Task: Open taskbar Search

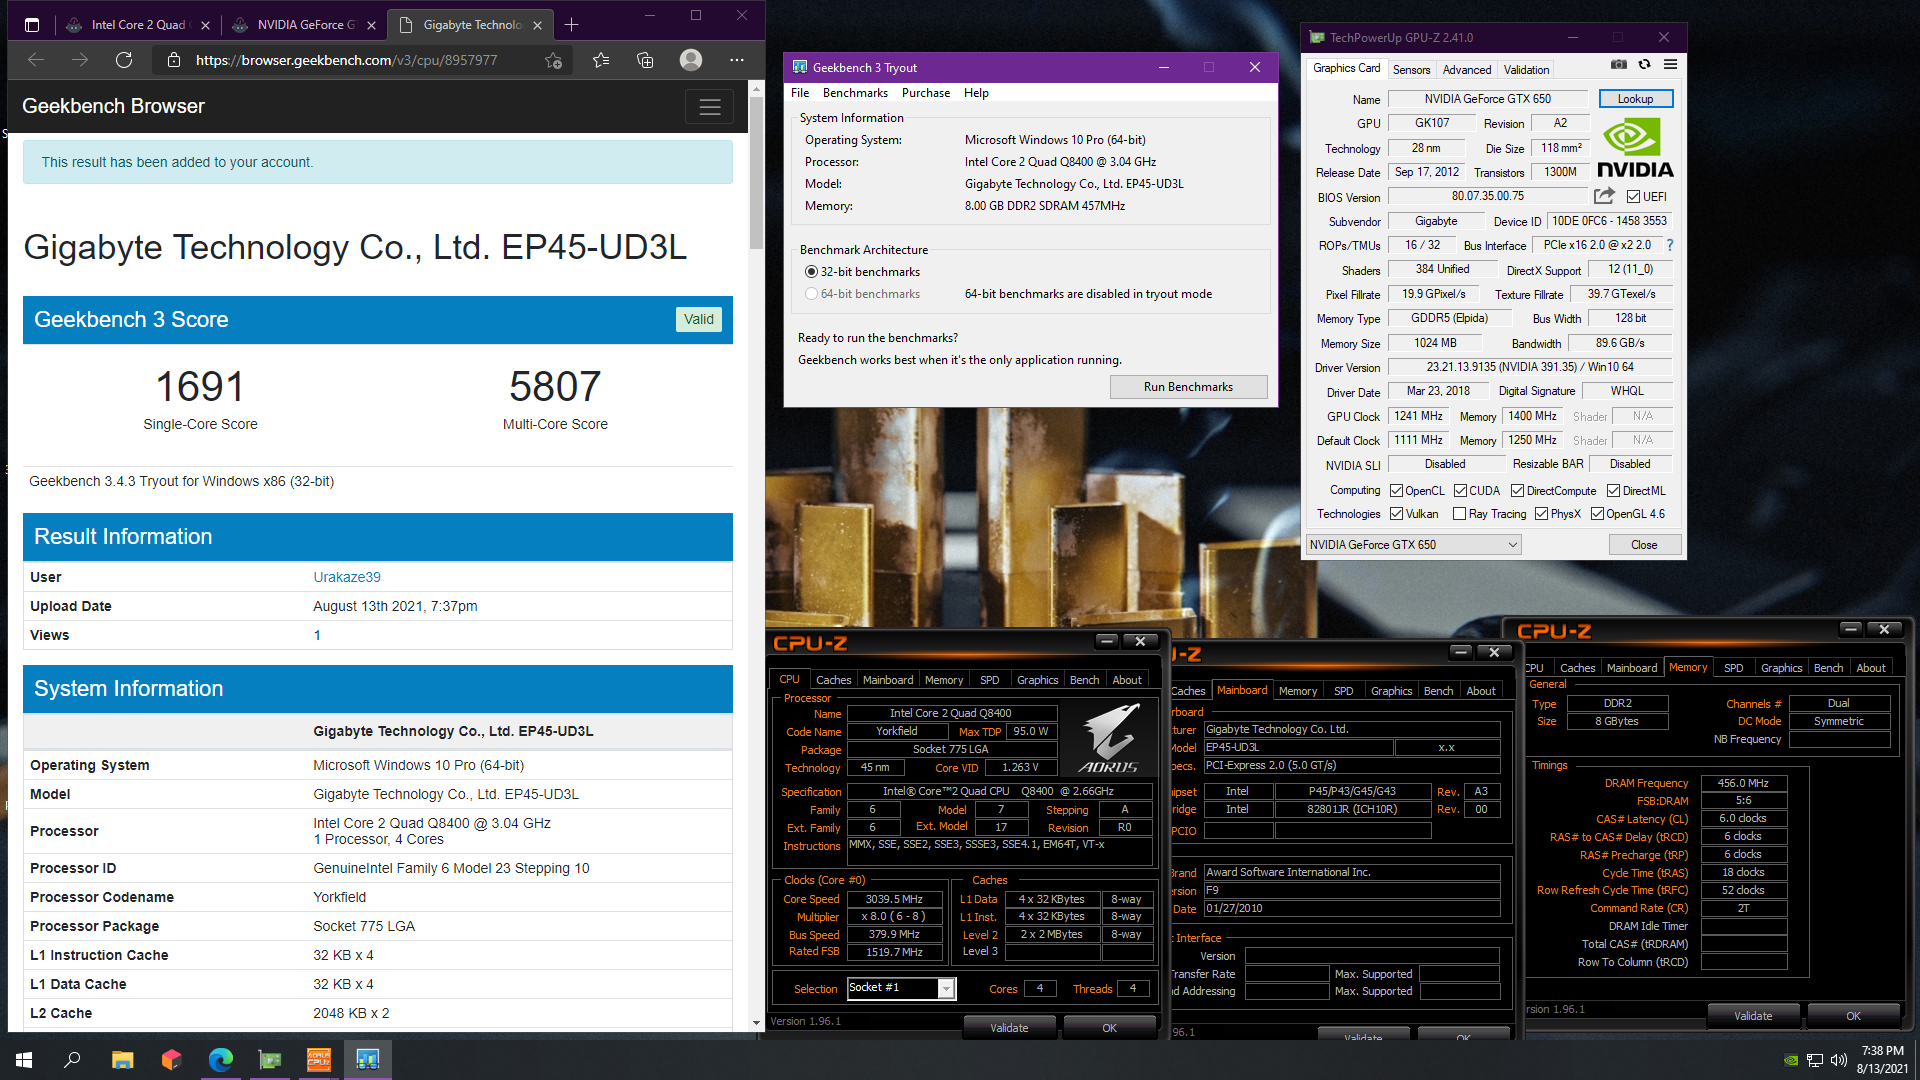Action: pos(72,1060)
